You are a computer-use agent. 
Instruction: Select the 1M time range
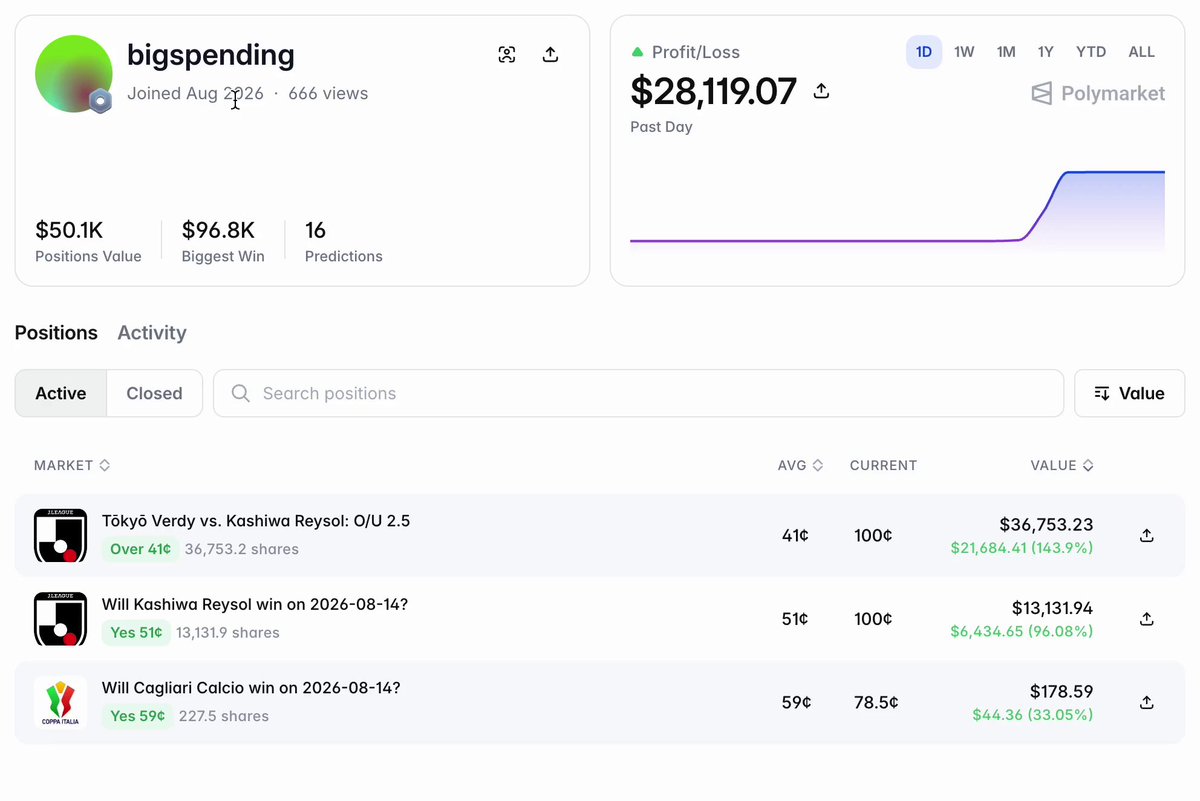[1006, 52]
